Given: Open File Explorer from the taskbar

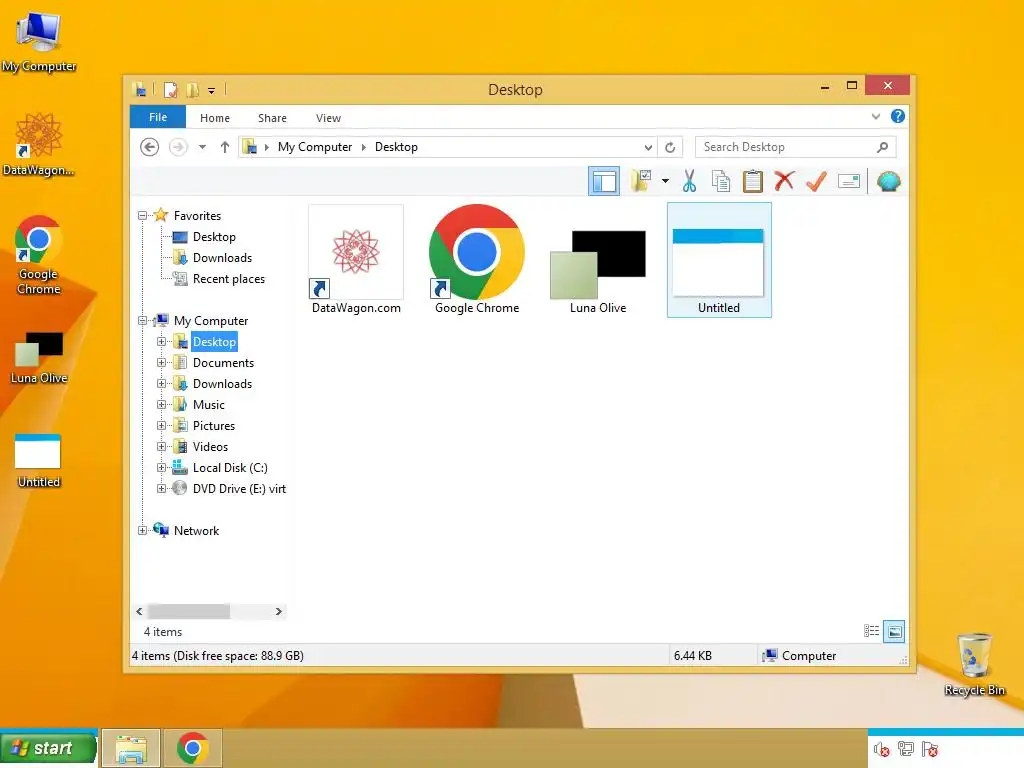Looking at the screenshot, I should [x=131, y=748].
